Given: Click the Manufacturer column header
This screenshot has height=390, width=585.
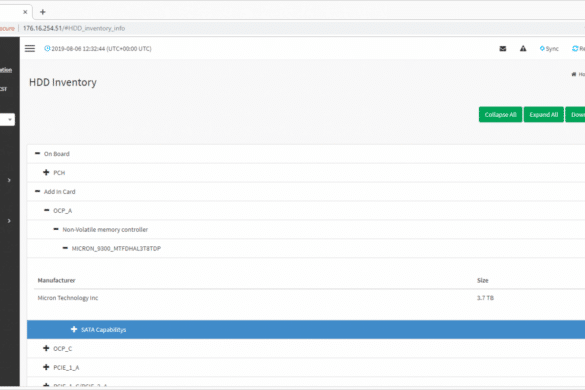Looking at the screenshot, I should (56, 280).
